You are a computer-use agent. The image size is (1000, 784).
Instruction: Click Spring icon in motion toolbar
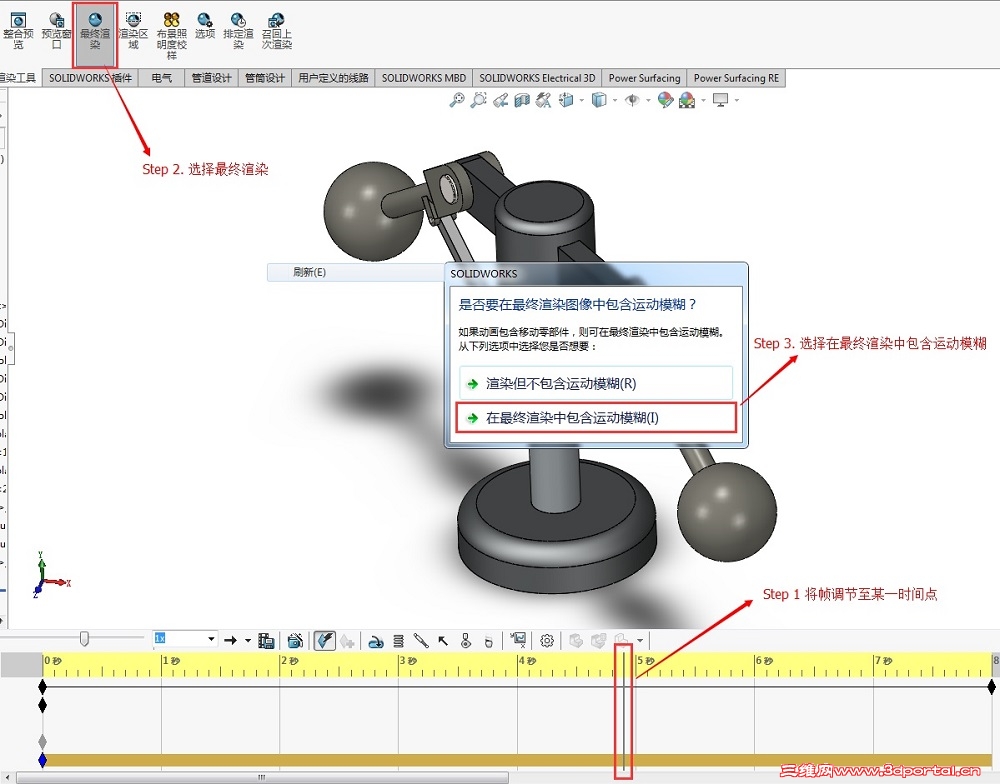click(399, 640)
